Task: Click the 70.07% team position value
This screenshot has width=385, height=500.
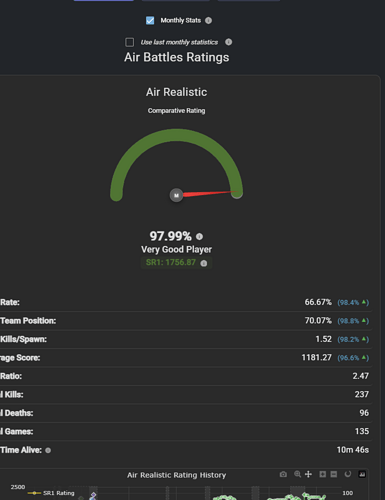Action: pos(318,321)
